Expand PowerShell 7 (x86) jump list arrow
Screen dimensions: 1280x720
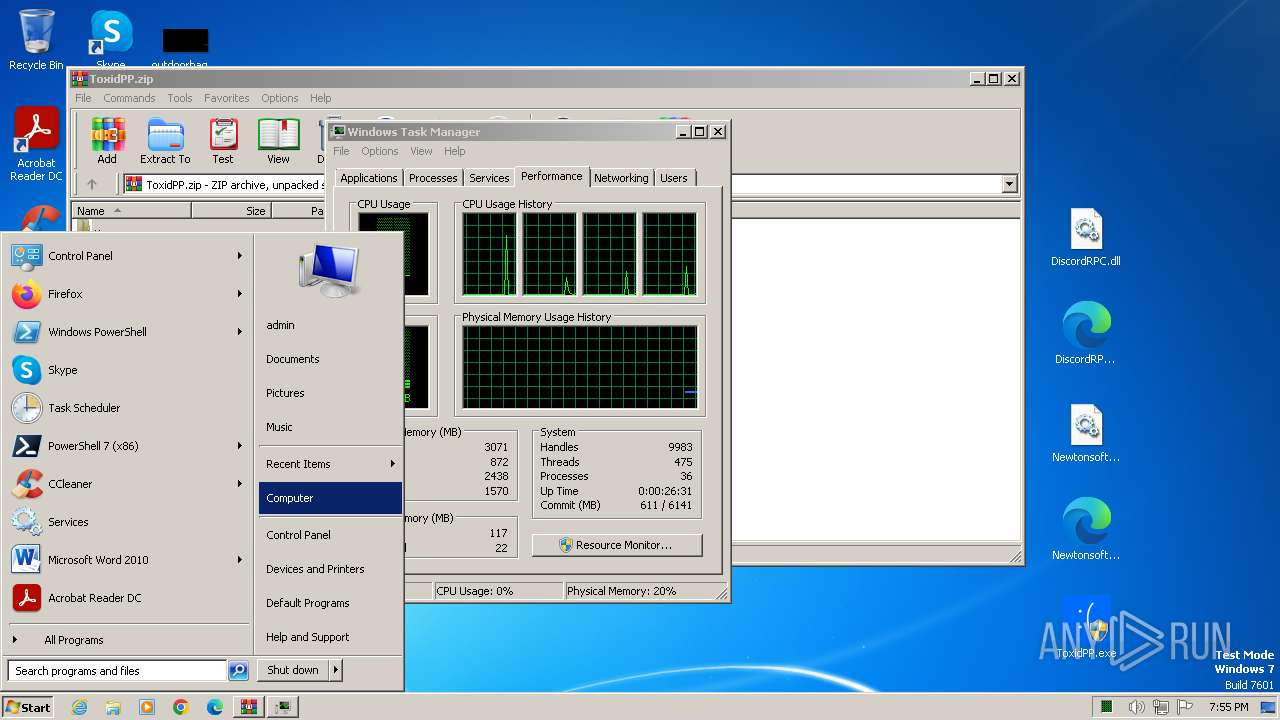point(240,446)
